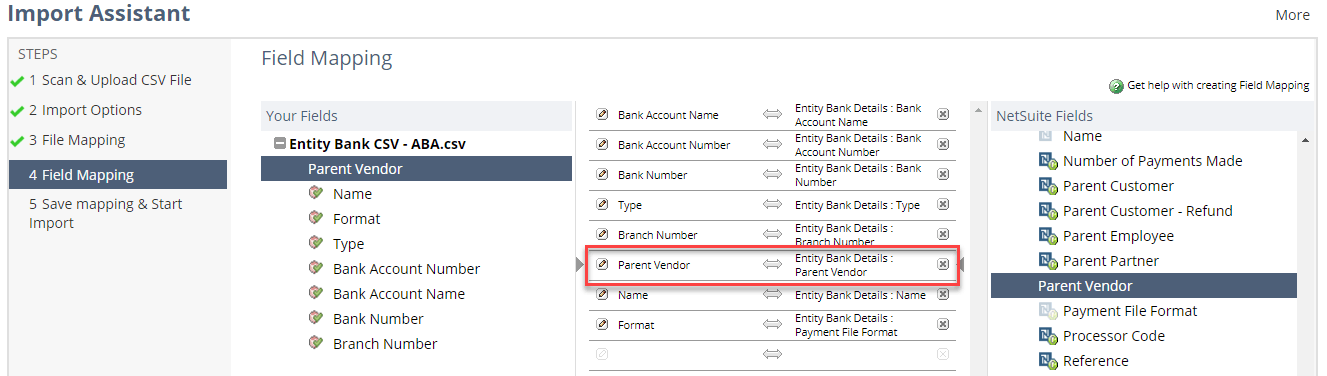The height and width of the screenshot is (376, 1327).
Task: Click the Parent Partner field icon
Action: click(x=1047, y=261)
